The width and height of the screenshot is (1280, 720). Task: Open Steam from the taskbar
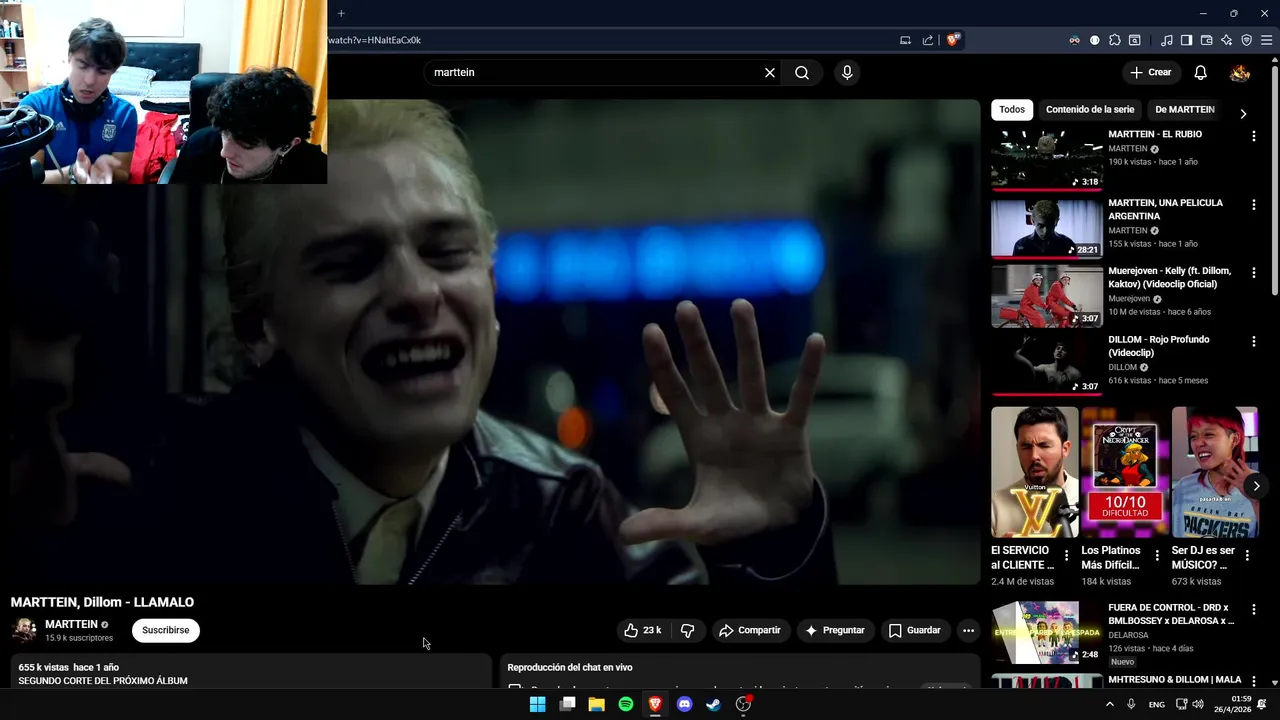click(713, 704)
